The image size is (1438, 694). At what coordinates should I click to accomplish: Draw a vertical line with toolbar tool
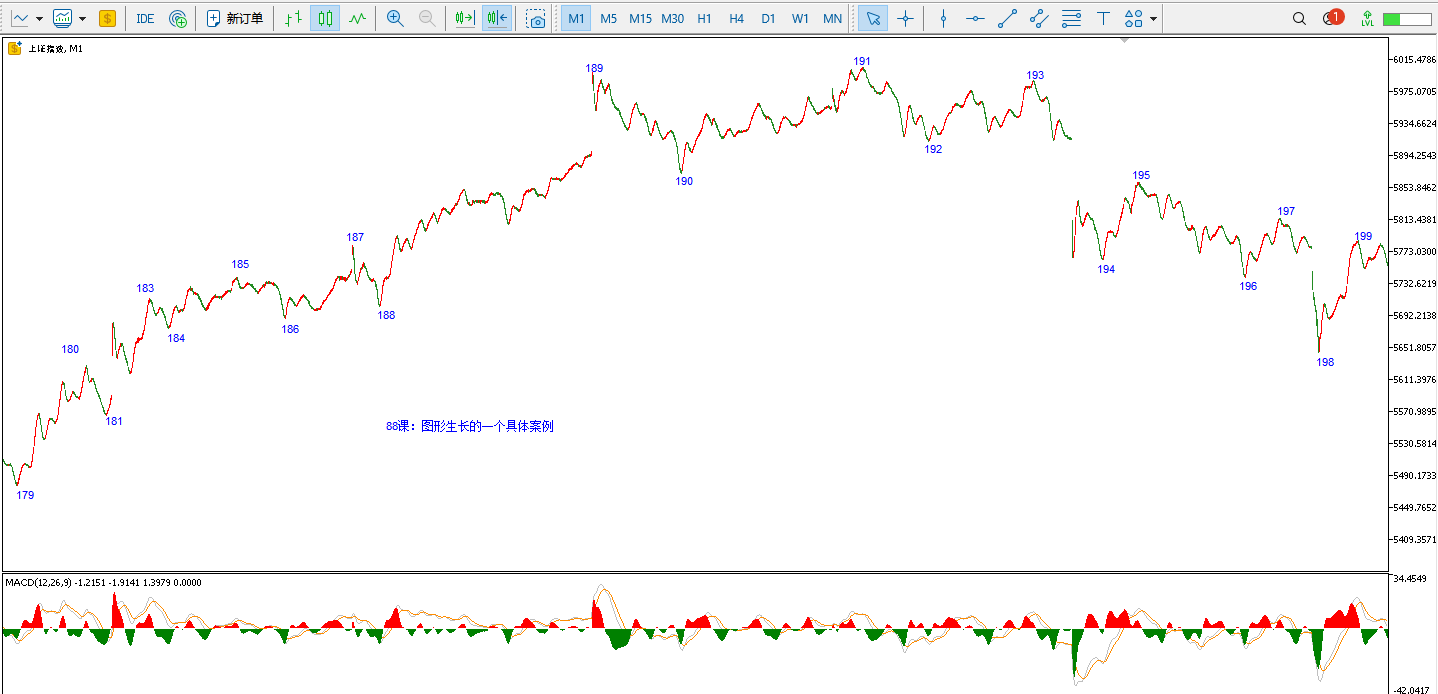pyautogui.click(x=943, y=18)
